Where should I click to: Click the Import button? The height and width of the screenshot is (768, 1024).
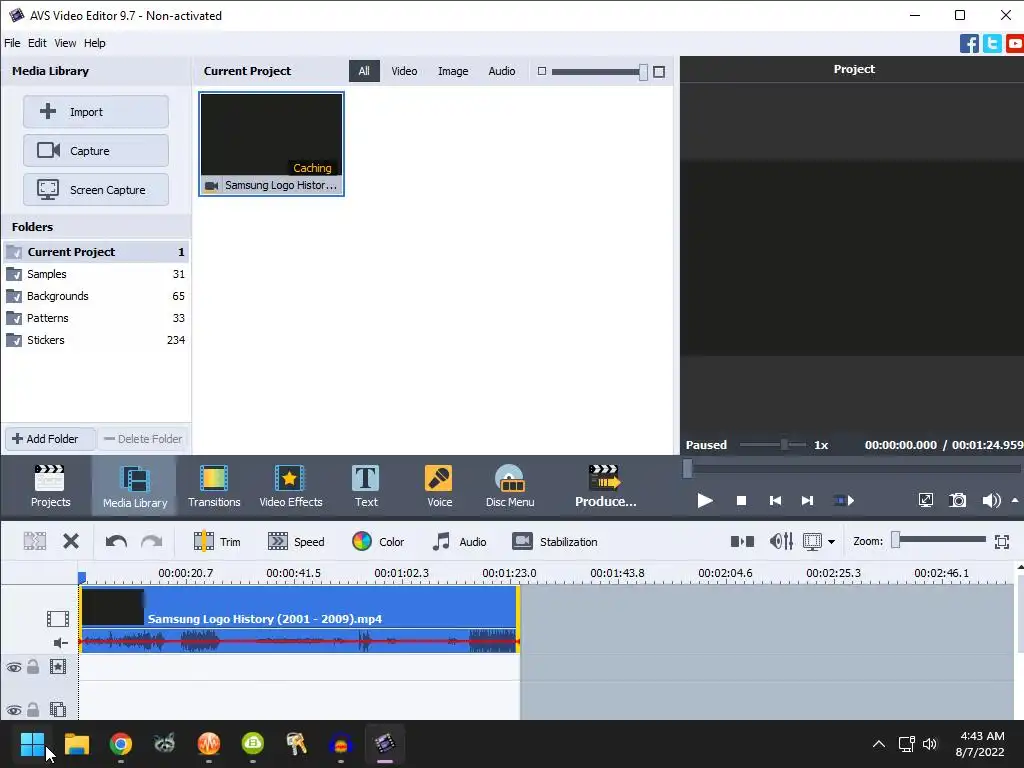point(95,112)
